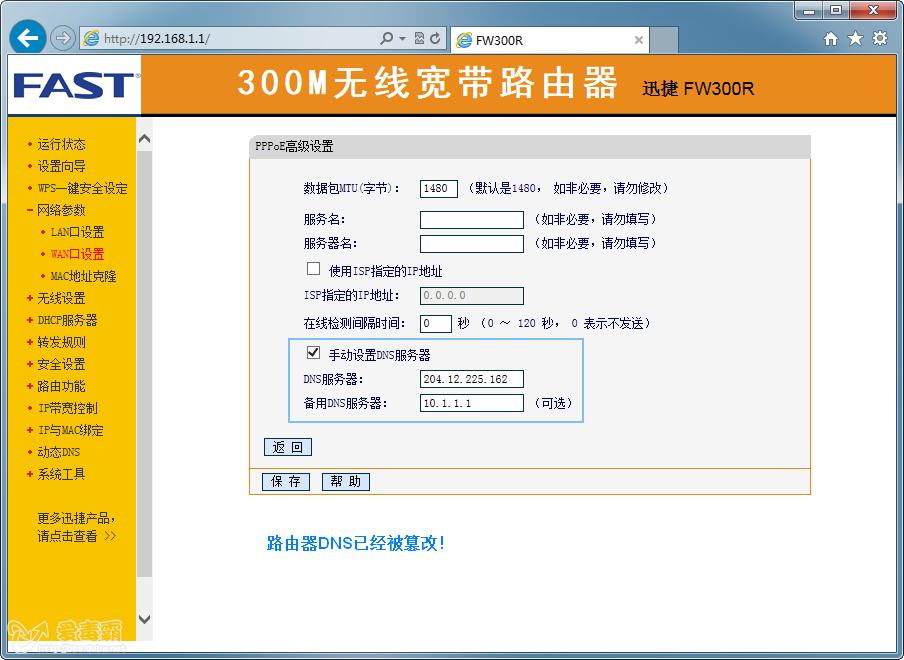Open favorites star icon
904x660 pixels.
point(855,39)
